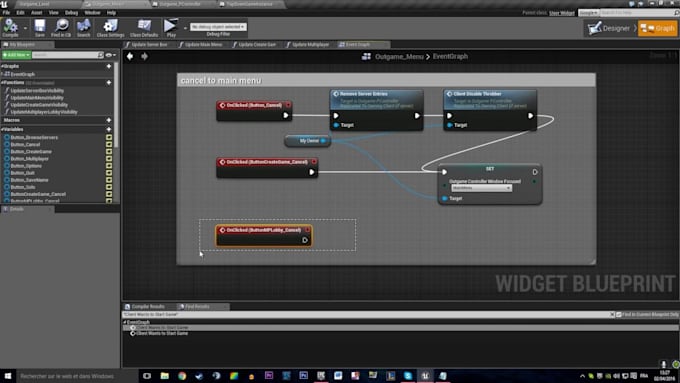
Task: Open the Window menu
Action: point(92,13)
